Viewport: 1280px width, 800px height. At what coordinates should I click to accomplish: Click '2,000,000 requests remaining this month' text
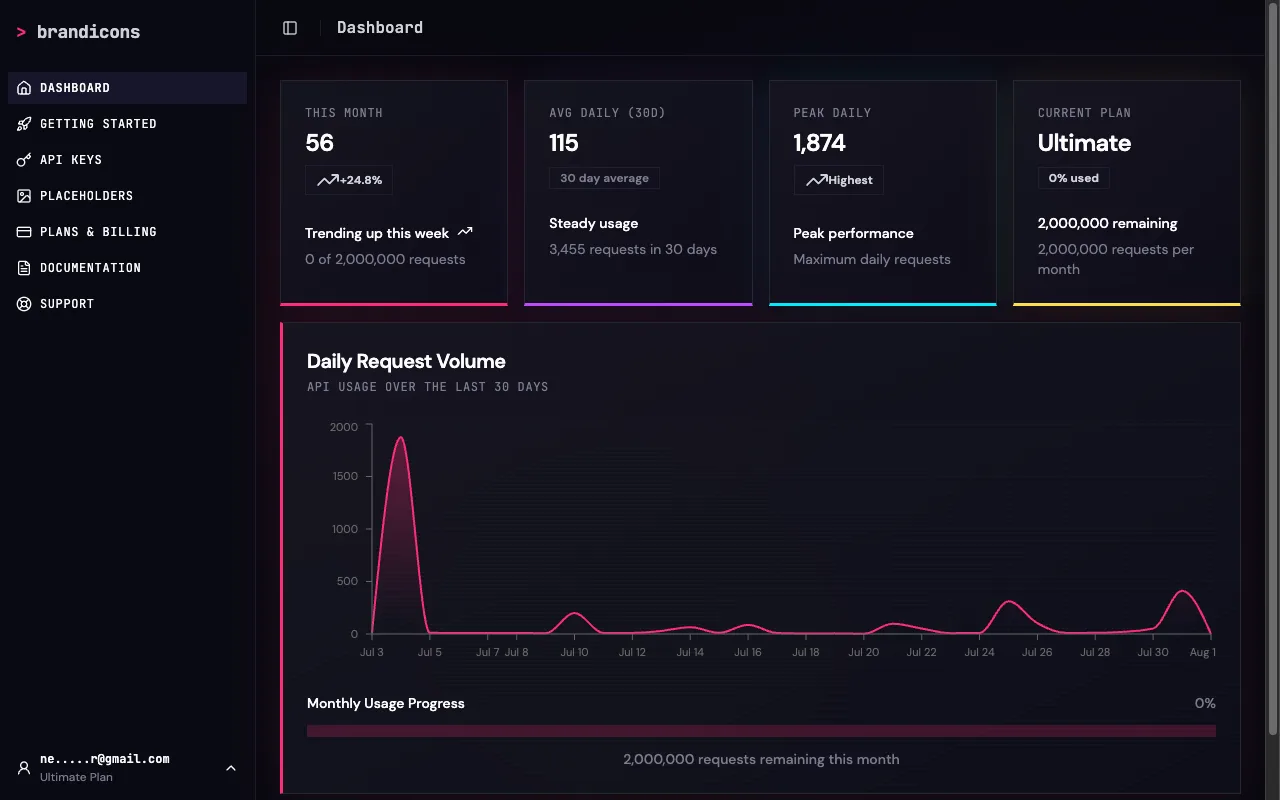click(x=761, y=759)
